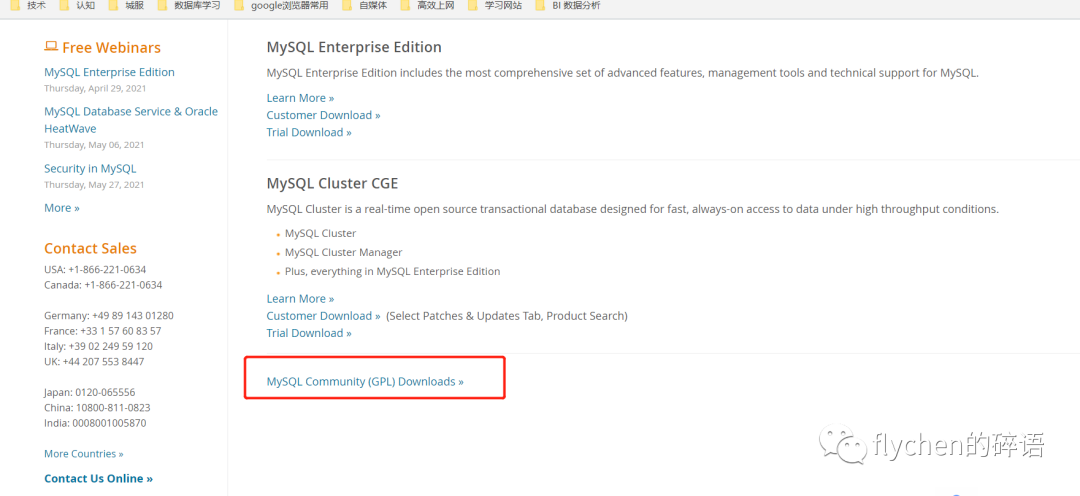Image resolution: width=1080 pixels, height=496 pixels.
Task: Open MySQL Enterprise Edition webinar link
Action: 109,72
